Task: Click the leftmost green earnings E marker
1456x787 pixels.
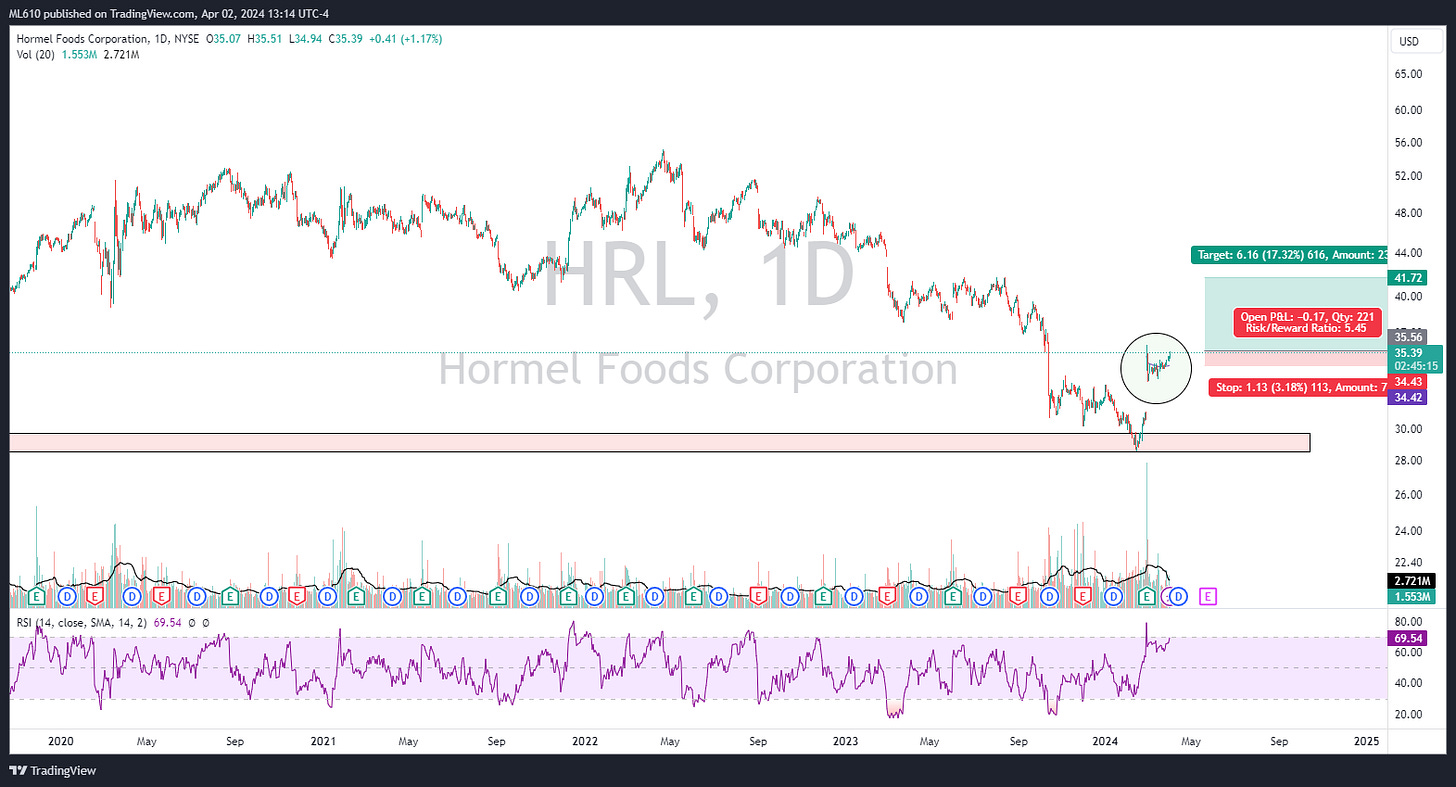Action: click(x=37, y=596)
